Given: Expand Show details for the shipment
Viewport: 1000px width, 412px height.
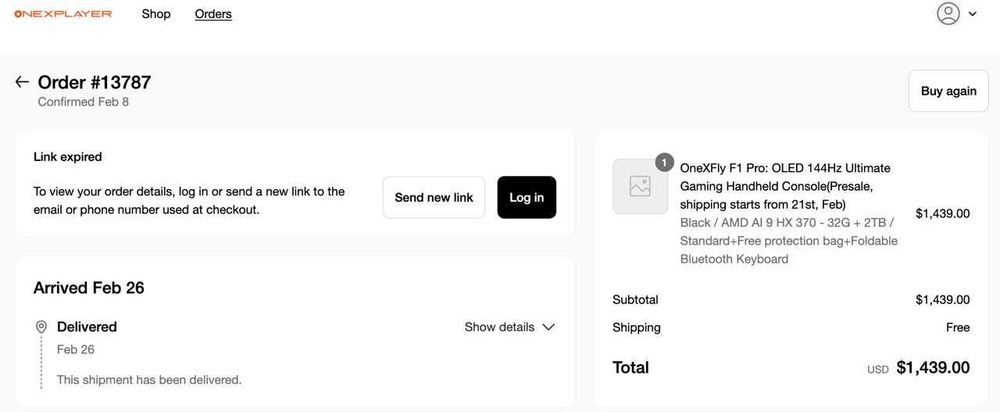Looking at the screenshot, I should click(x=499, y=327).
